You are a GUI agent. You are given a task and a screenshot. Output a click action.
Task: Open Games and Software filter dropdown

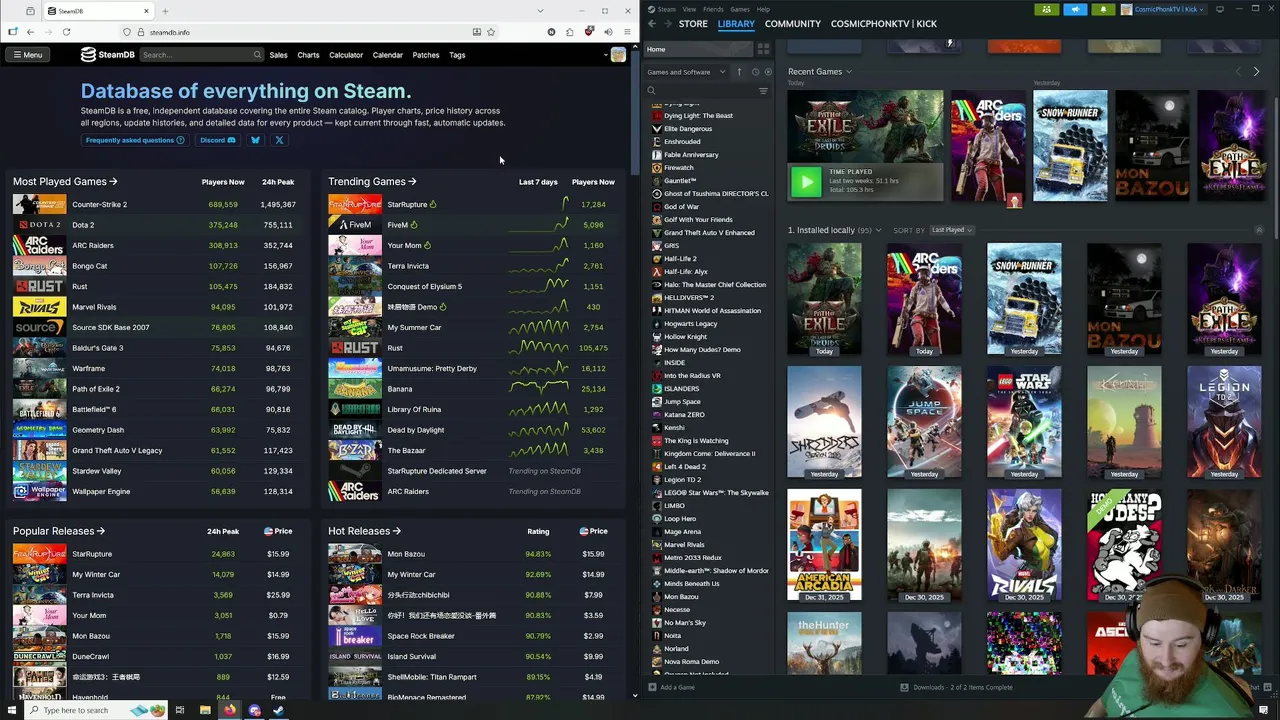tap(685, 72)
